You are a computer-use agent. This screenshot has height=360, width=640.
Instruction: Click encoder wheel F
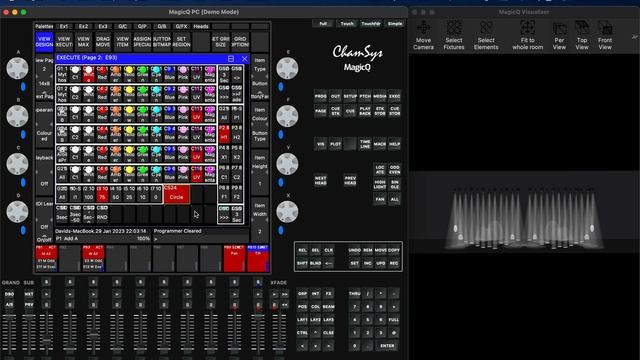(287, 116)
